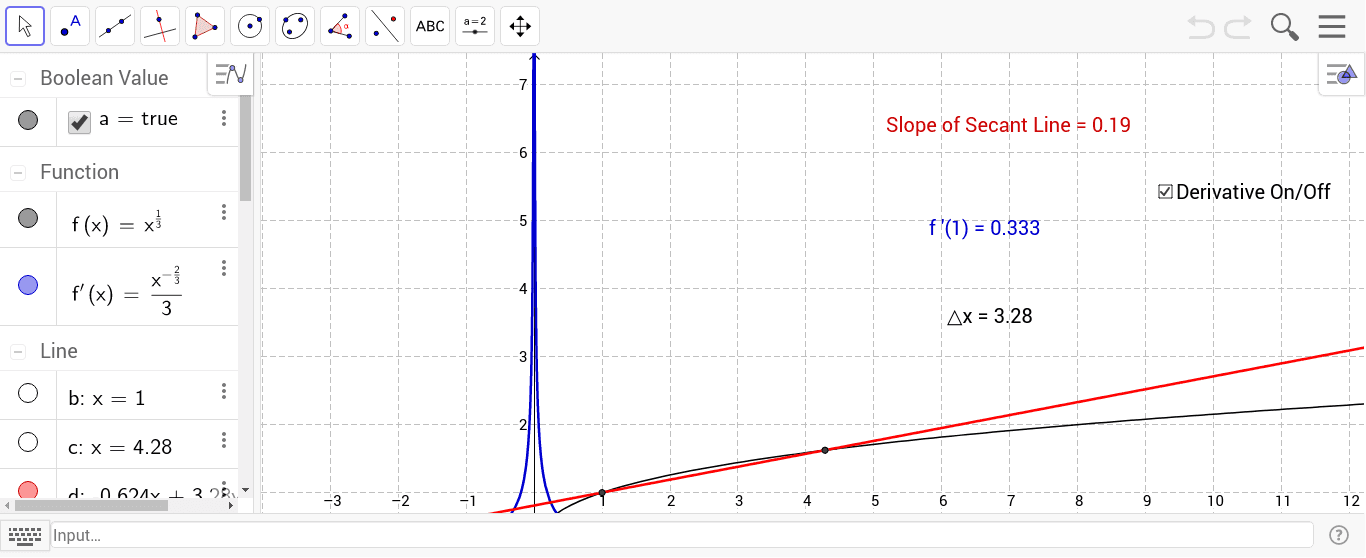1366x558 pixels.
Task: Collapse the Function group
Action: (18, 172)
